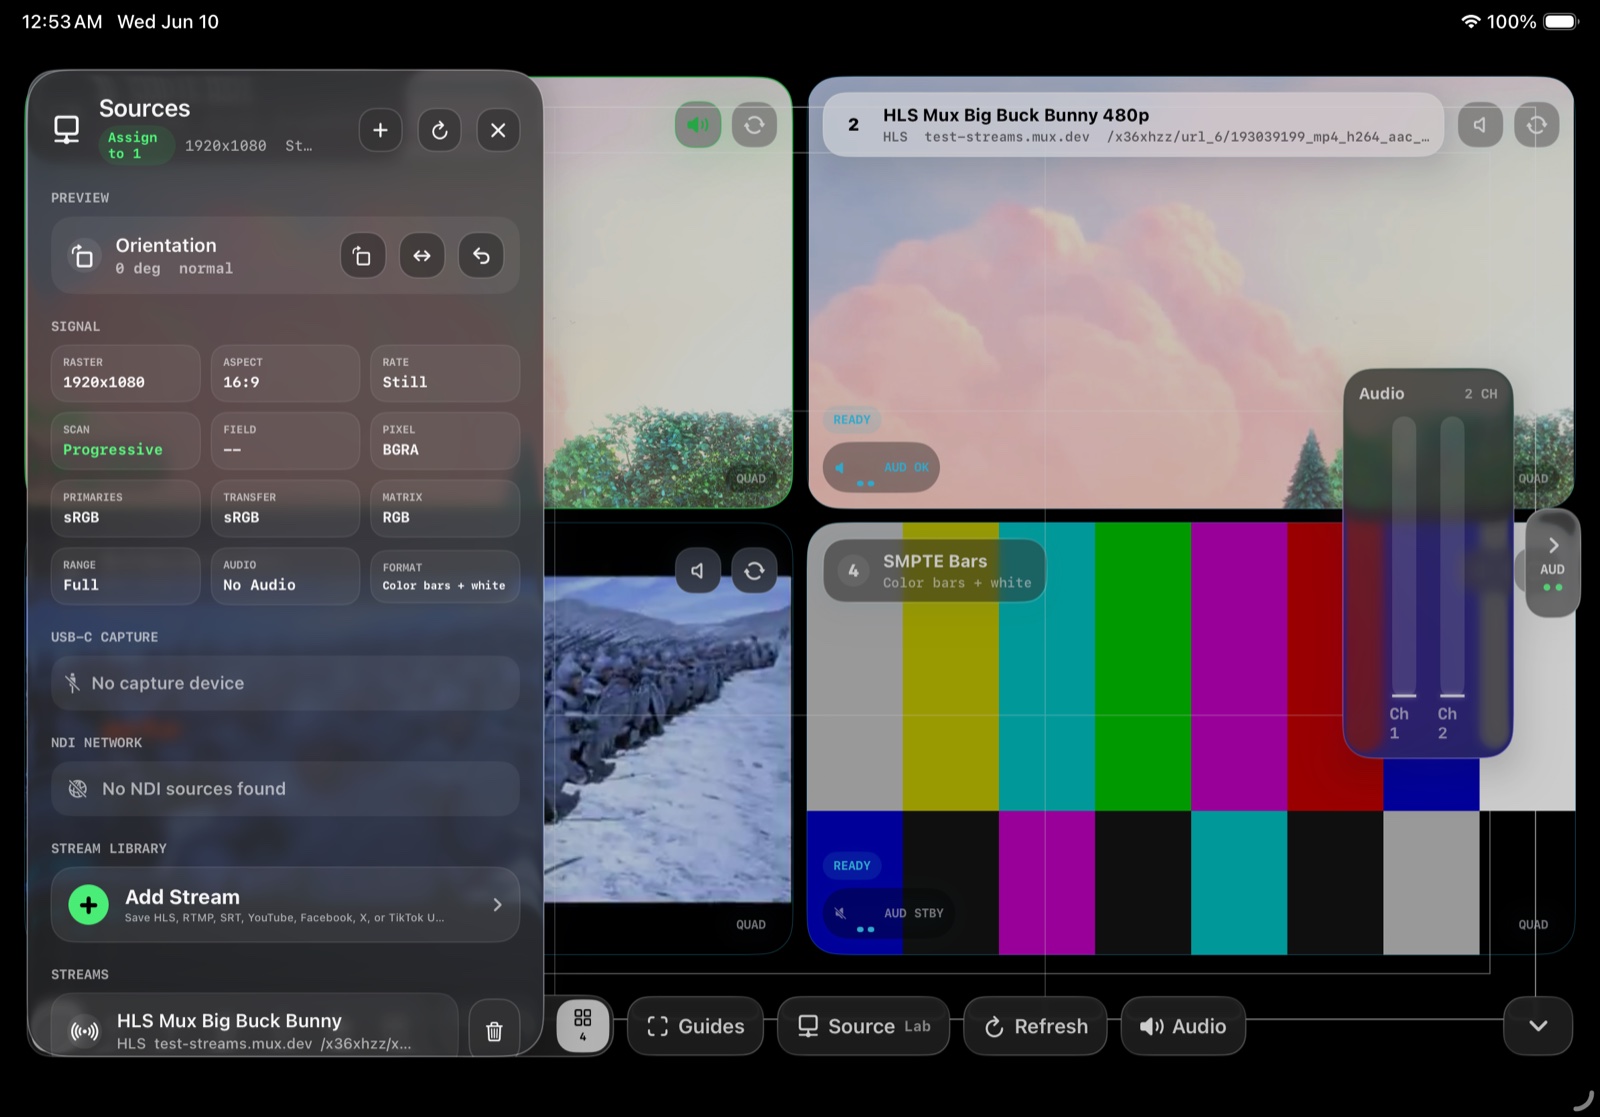
Task: Tap the Wi-Fi status icon
Action: point(1470,21)
